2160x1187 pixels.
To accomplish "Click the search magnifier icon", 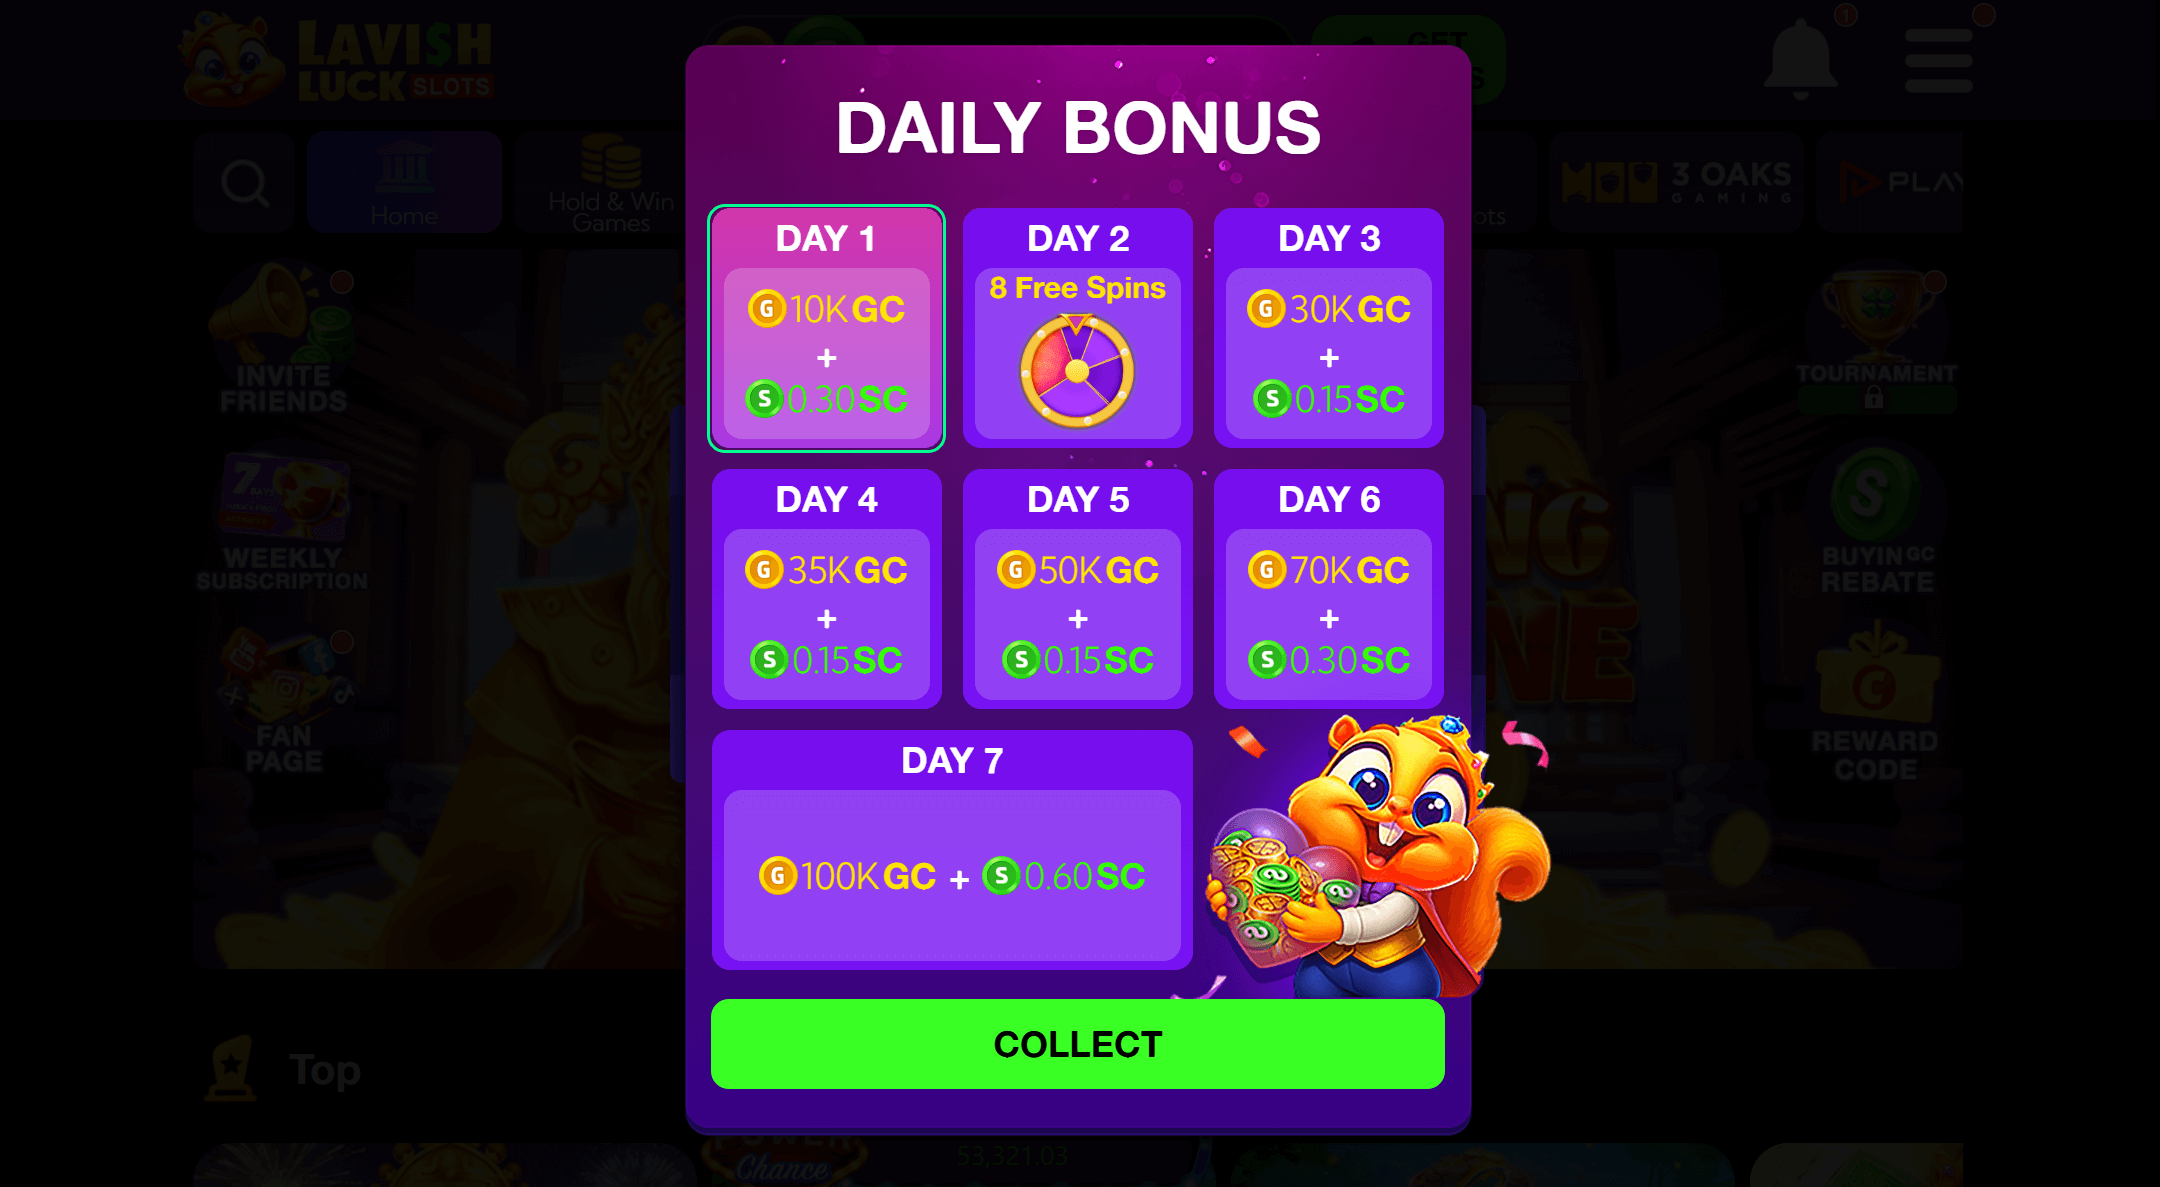I will coord(244,183).
